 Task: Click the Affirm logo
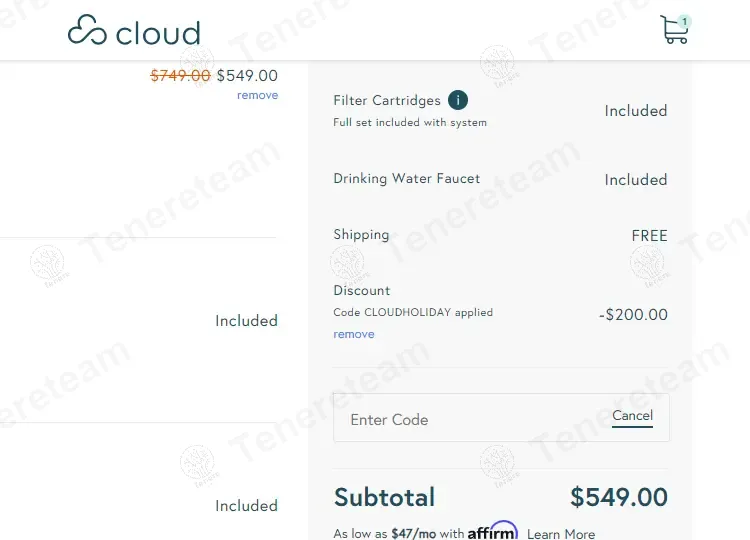(x=492, y=532)
